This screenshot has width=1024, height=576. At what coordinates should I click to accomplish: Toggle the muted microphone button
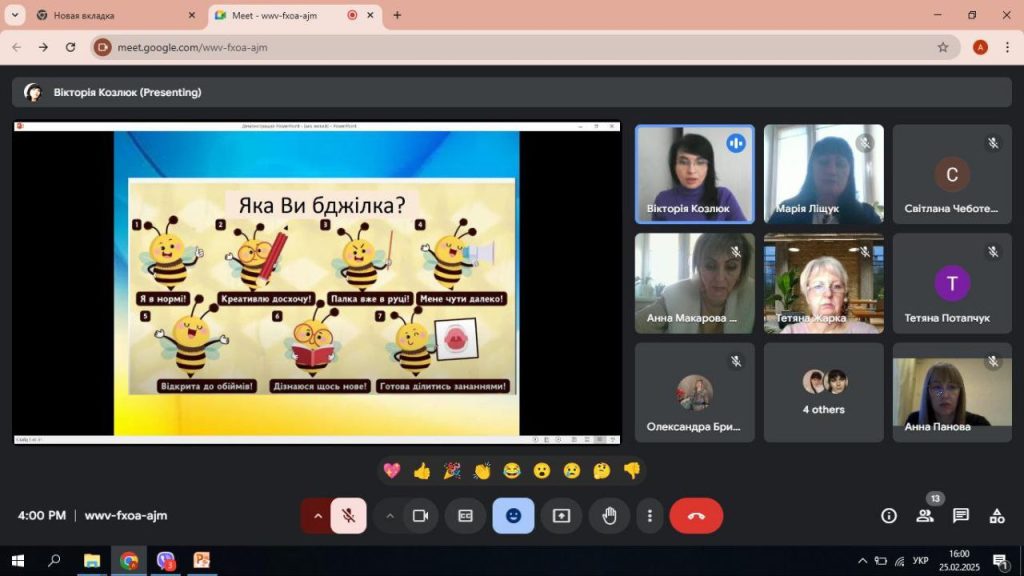coord(348,516)
